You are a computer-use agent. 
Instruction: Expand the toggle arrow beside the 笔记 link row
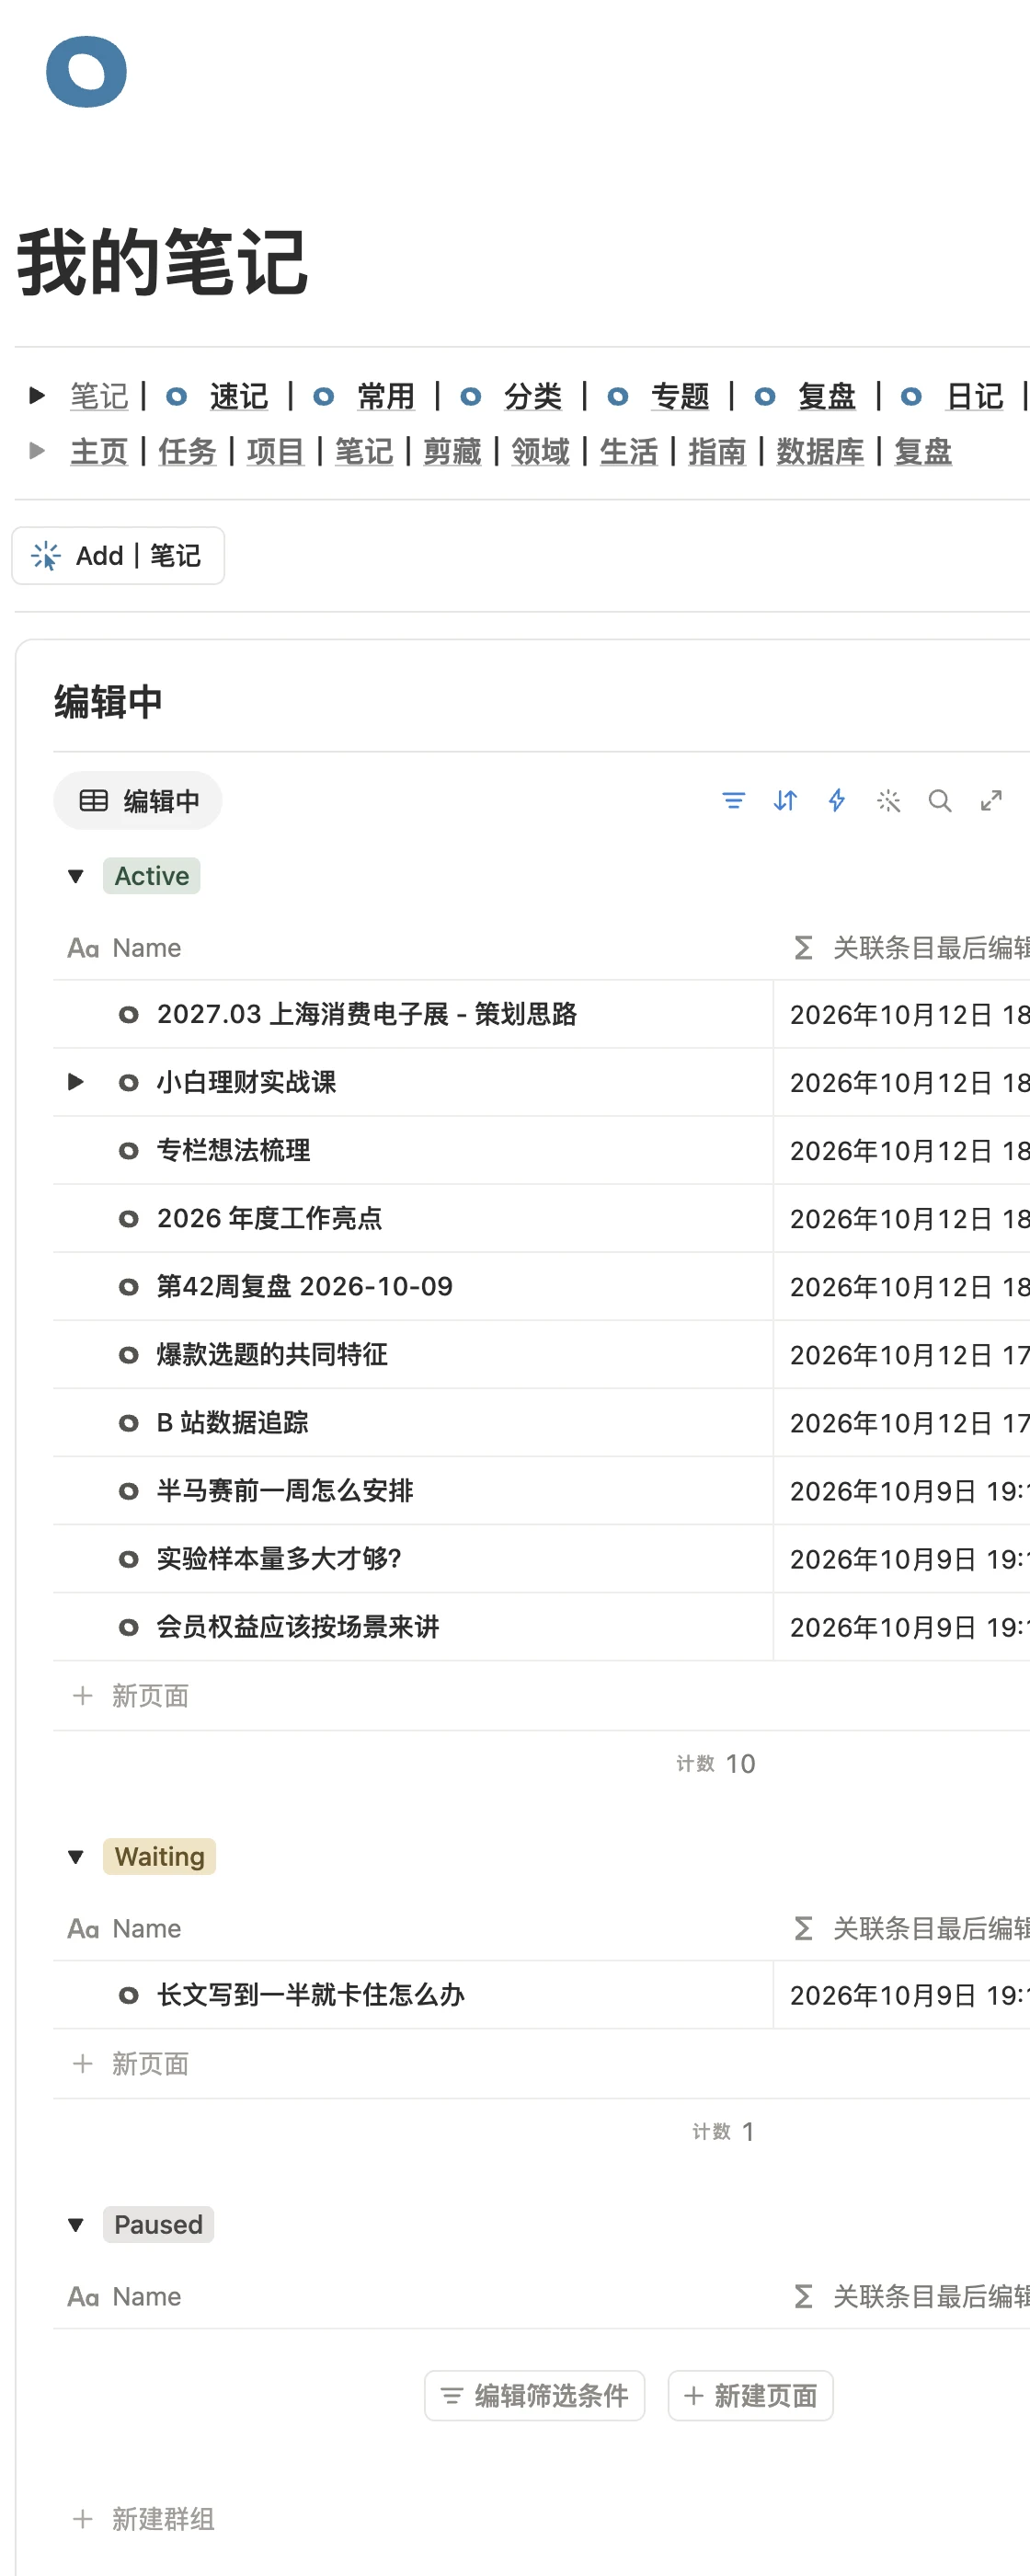coord(37,396)
